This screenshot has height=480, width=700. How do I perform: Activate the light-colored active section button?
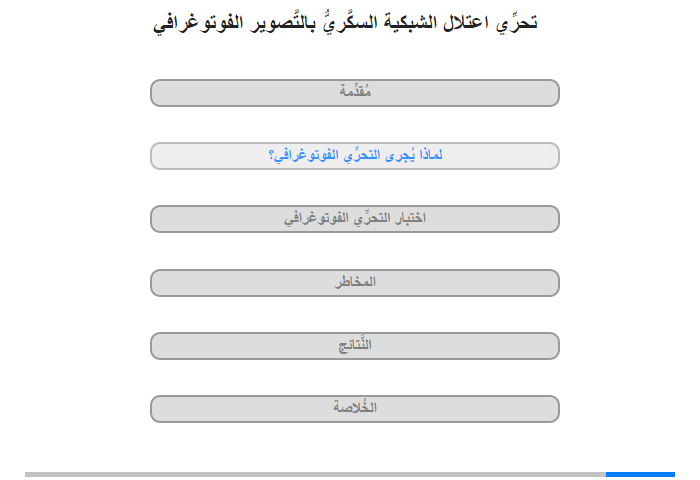point(354,156)
